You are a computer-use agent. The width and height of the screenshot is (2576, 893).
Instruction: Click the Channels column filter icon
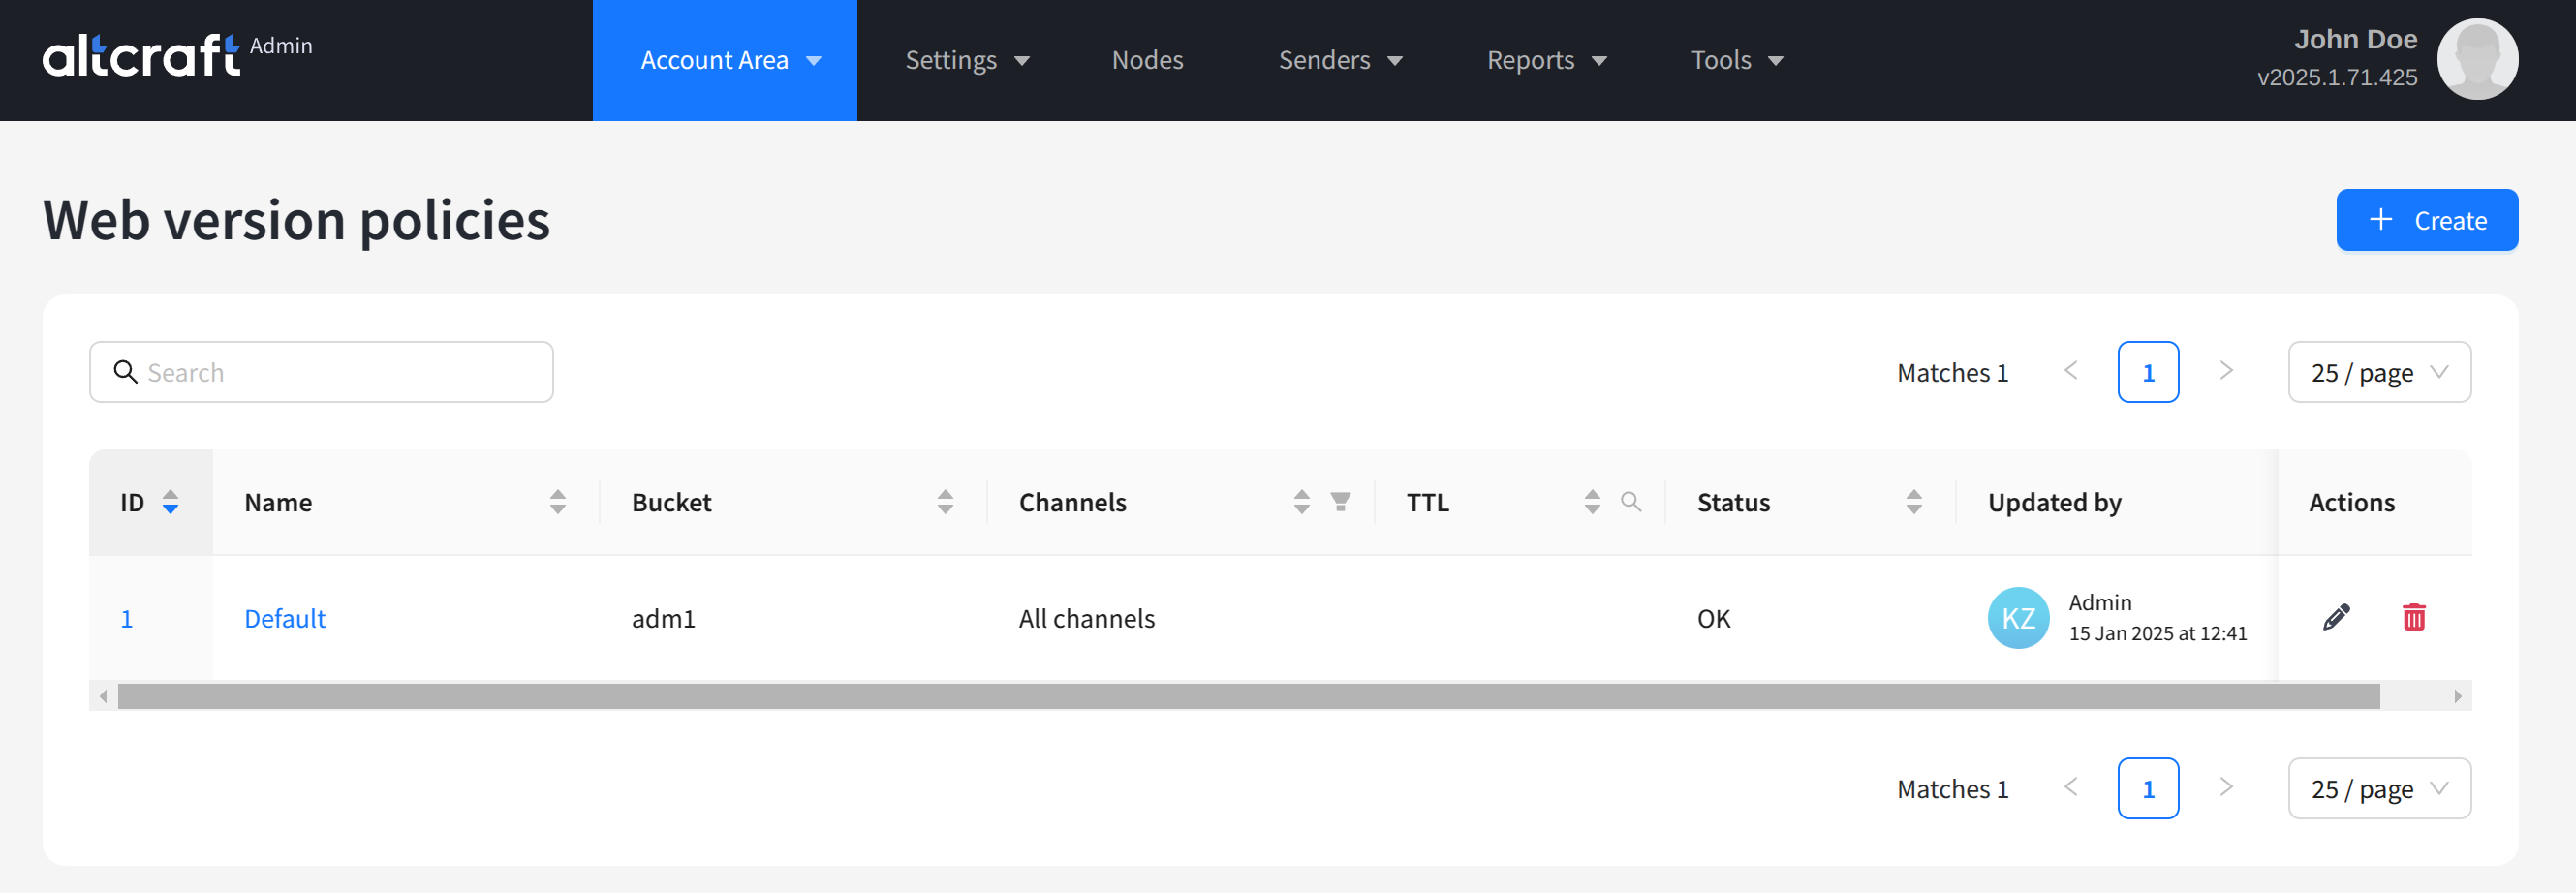(1340, 502)
